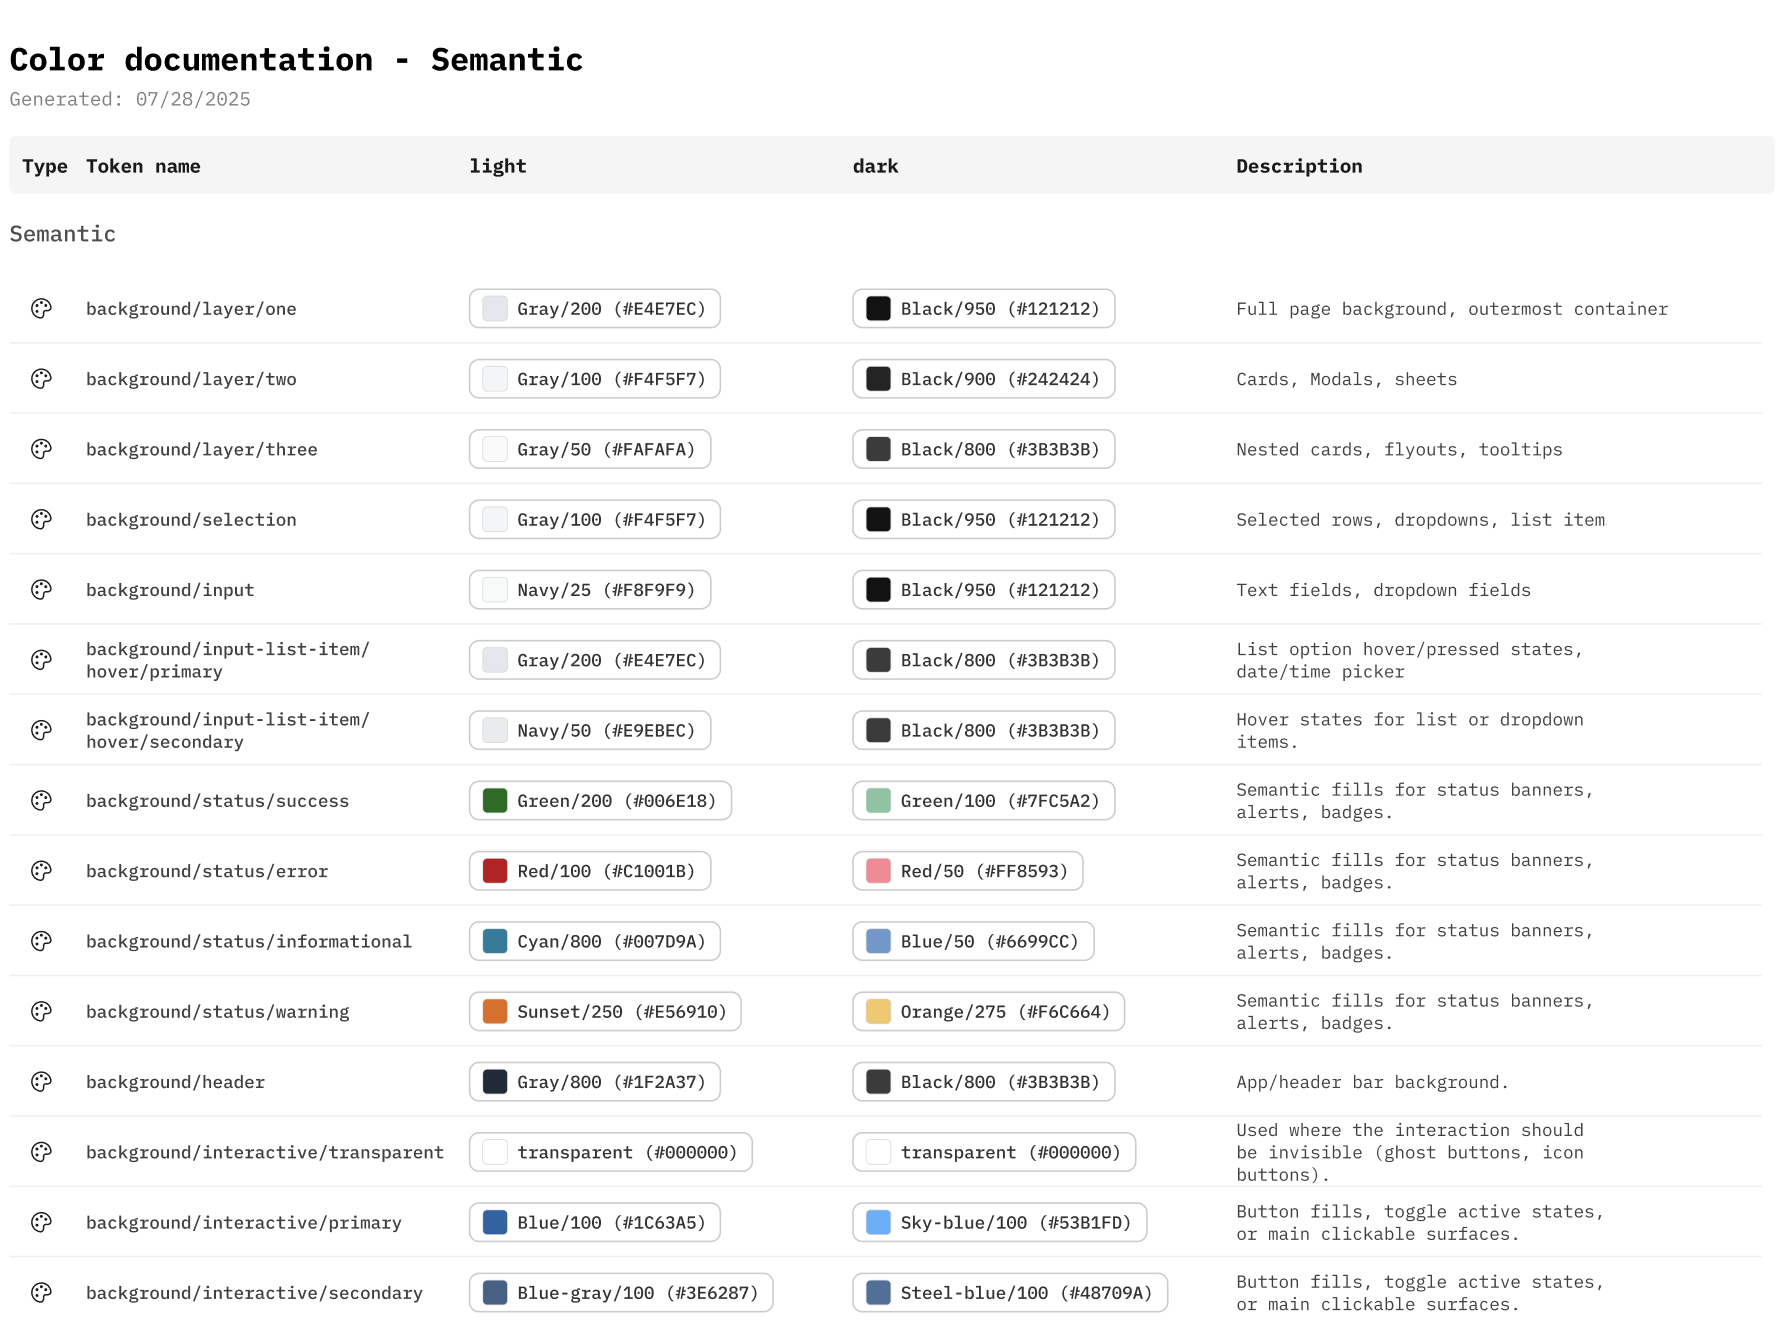Image resolution: width=1782 pixels, height=1324 pixels.
Task: Click the dark column header
Action: pos(875,166)
